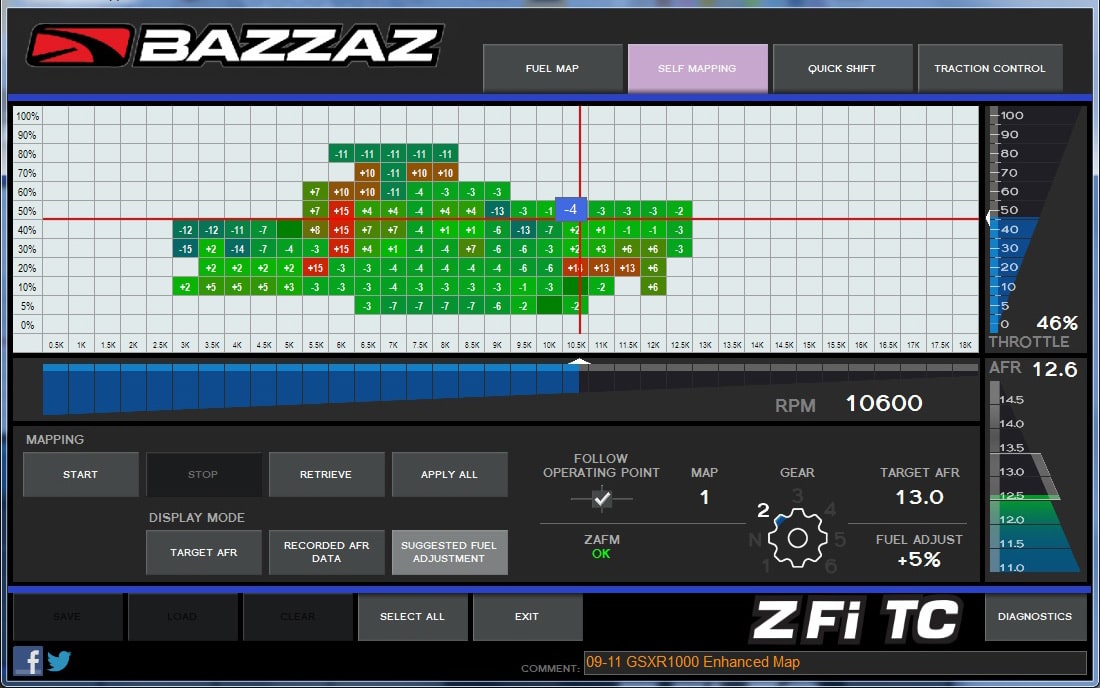The height and width of the screenshot is (688, 1100).
Task: Click Retrieve to fetch mapping data
Action: click(327, 474)
